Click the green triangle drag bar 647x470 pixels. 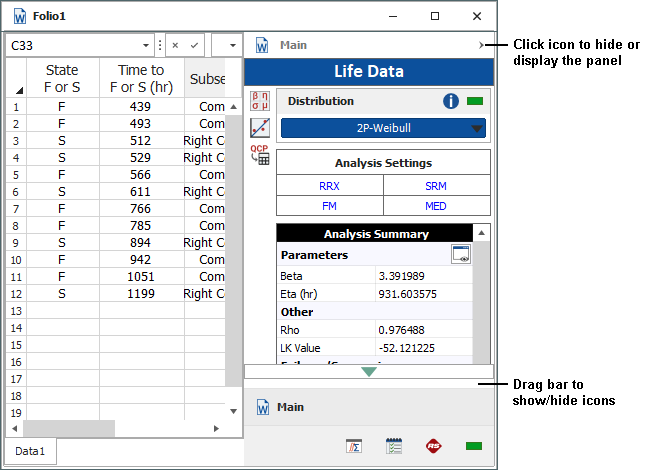(x=369, y=371)
